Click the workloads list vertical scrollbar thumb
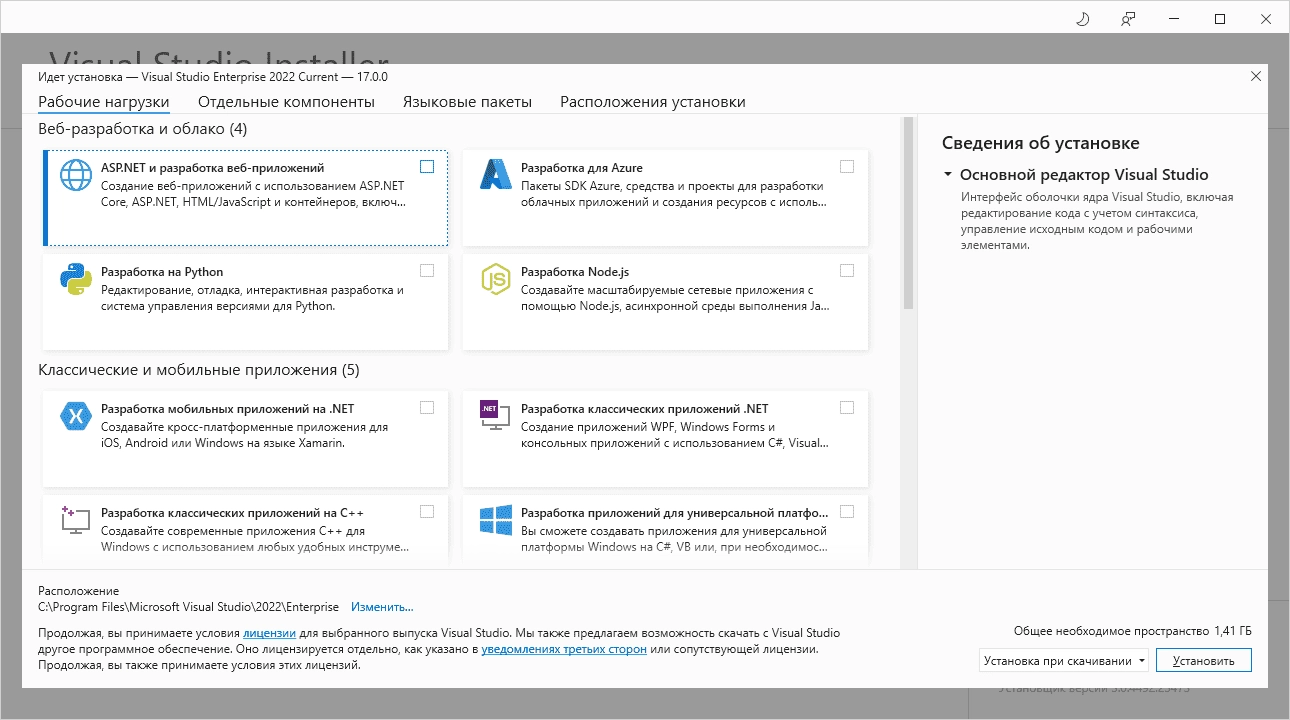Screen dimensions: 1290x720 pyautogui.click(x=908, y=213)
